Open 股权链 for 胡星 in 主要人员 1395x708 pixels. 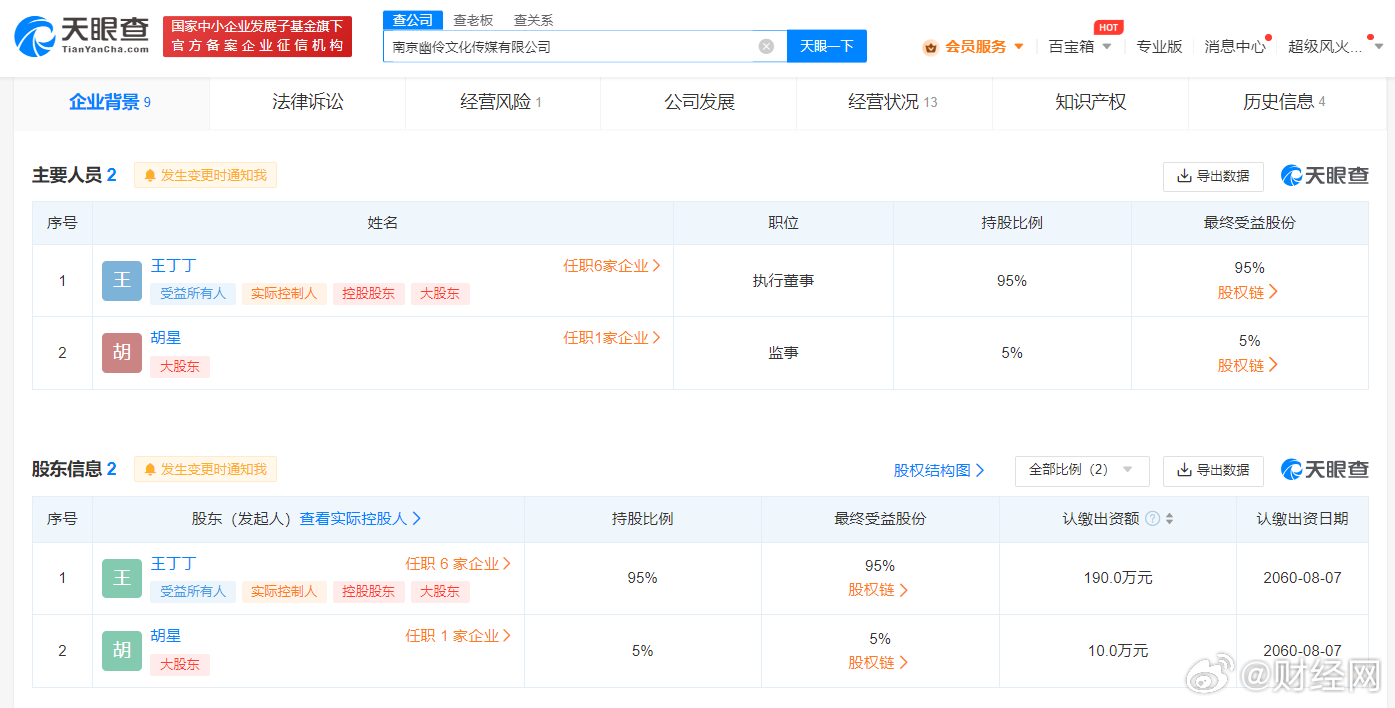click(1248, 365)
